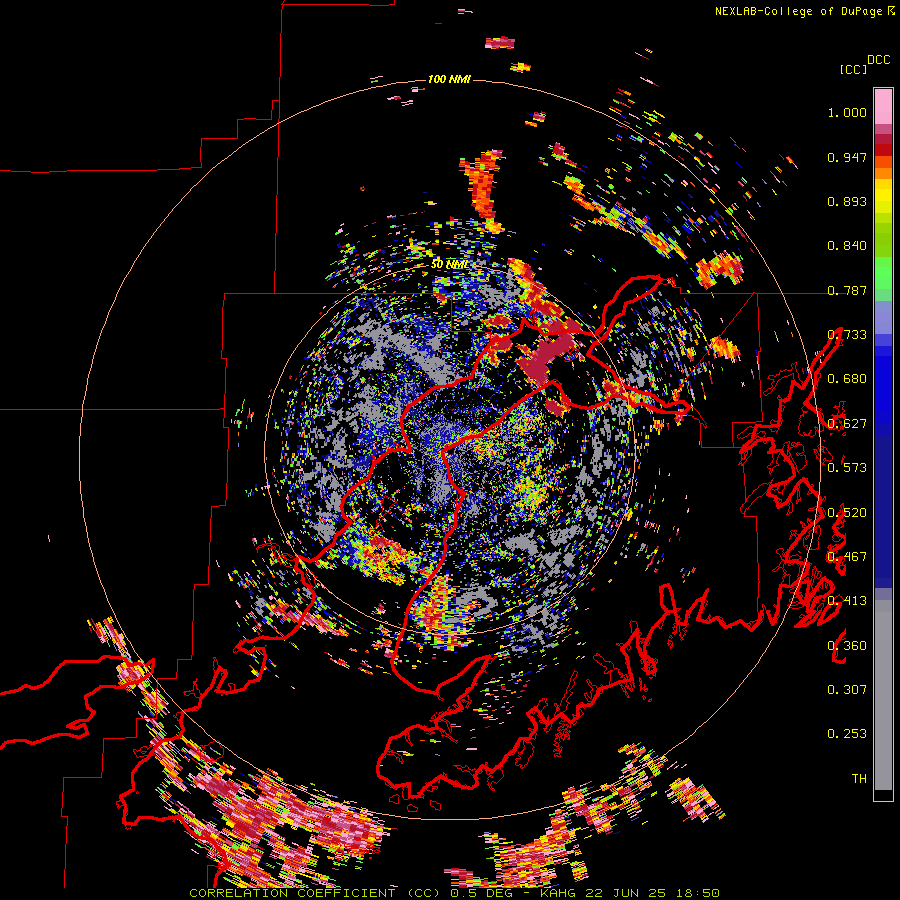This screenshot has height=900, width=900.
Task: Select the 0.627 scale value
Action: click(x=847, y=424)
